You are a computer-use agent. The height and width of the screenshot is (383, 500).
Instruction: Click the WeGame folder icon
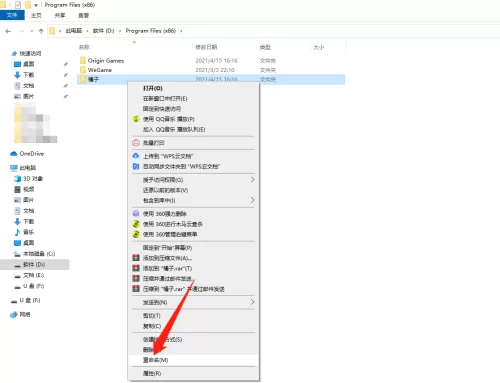tap(83, 70)
